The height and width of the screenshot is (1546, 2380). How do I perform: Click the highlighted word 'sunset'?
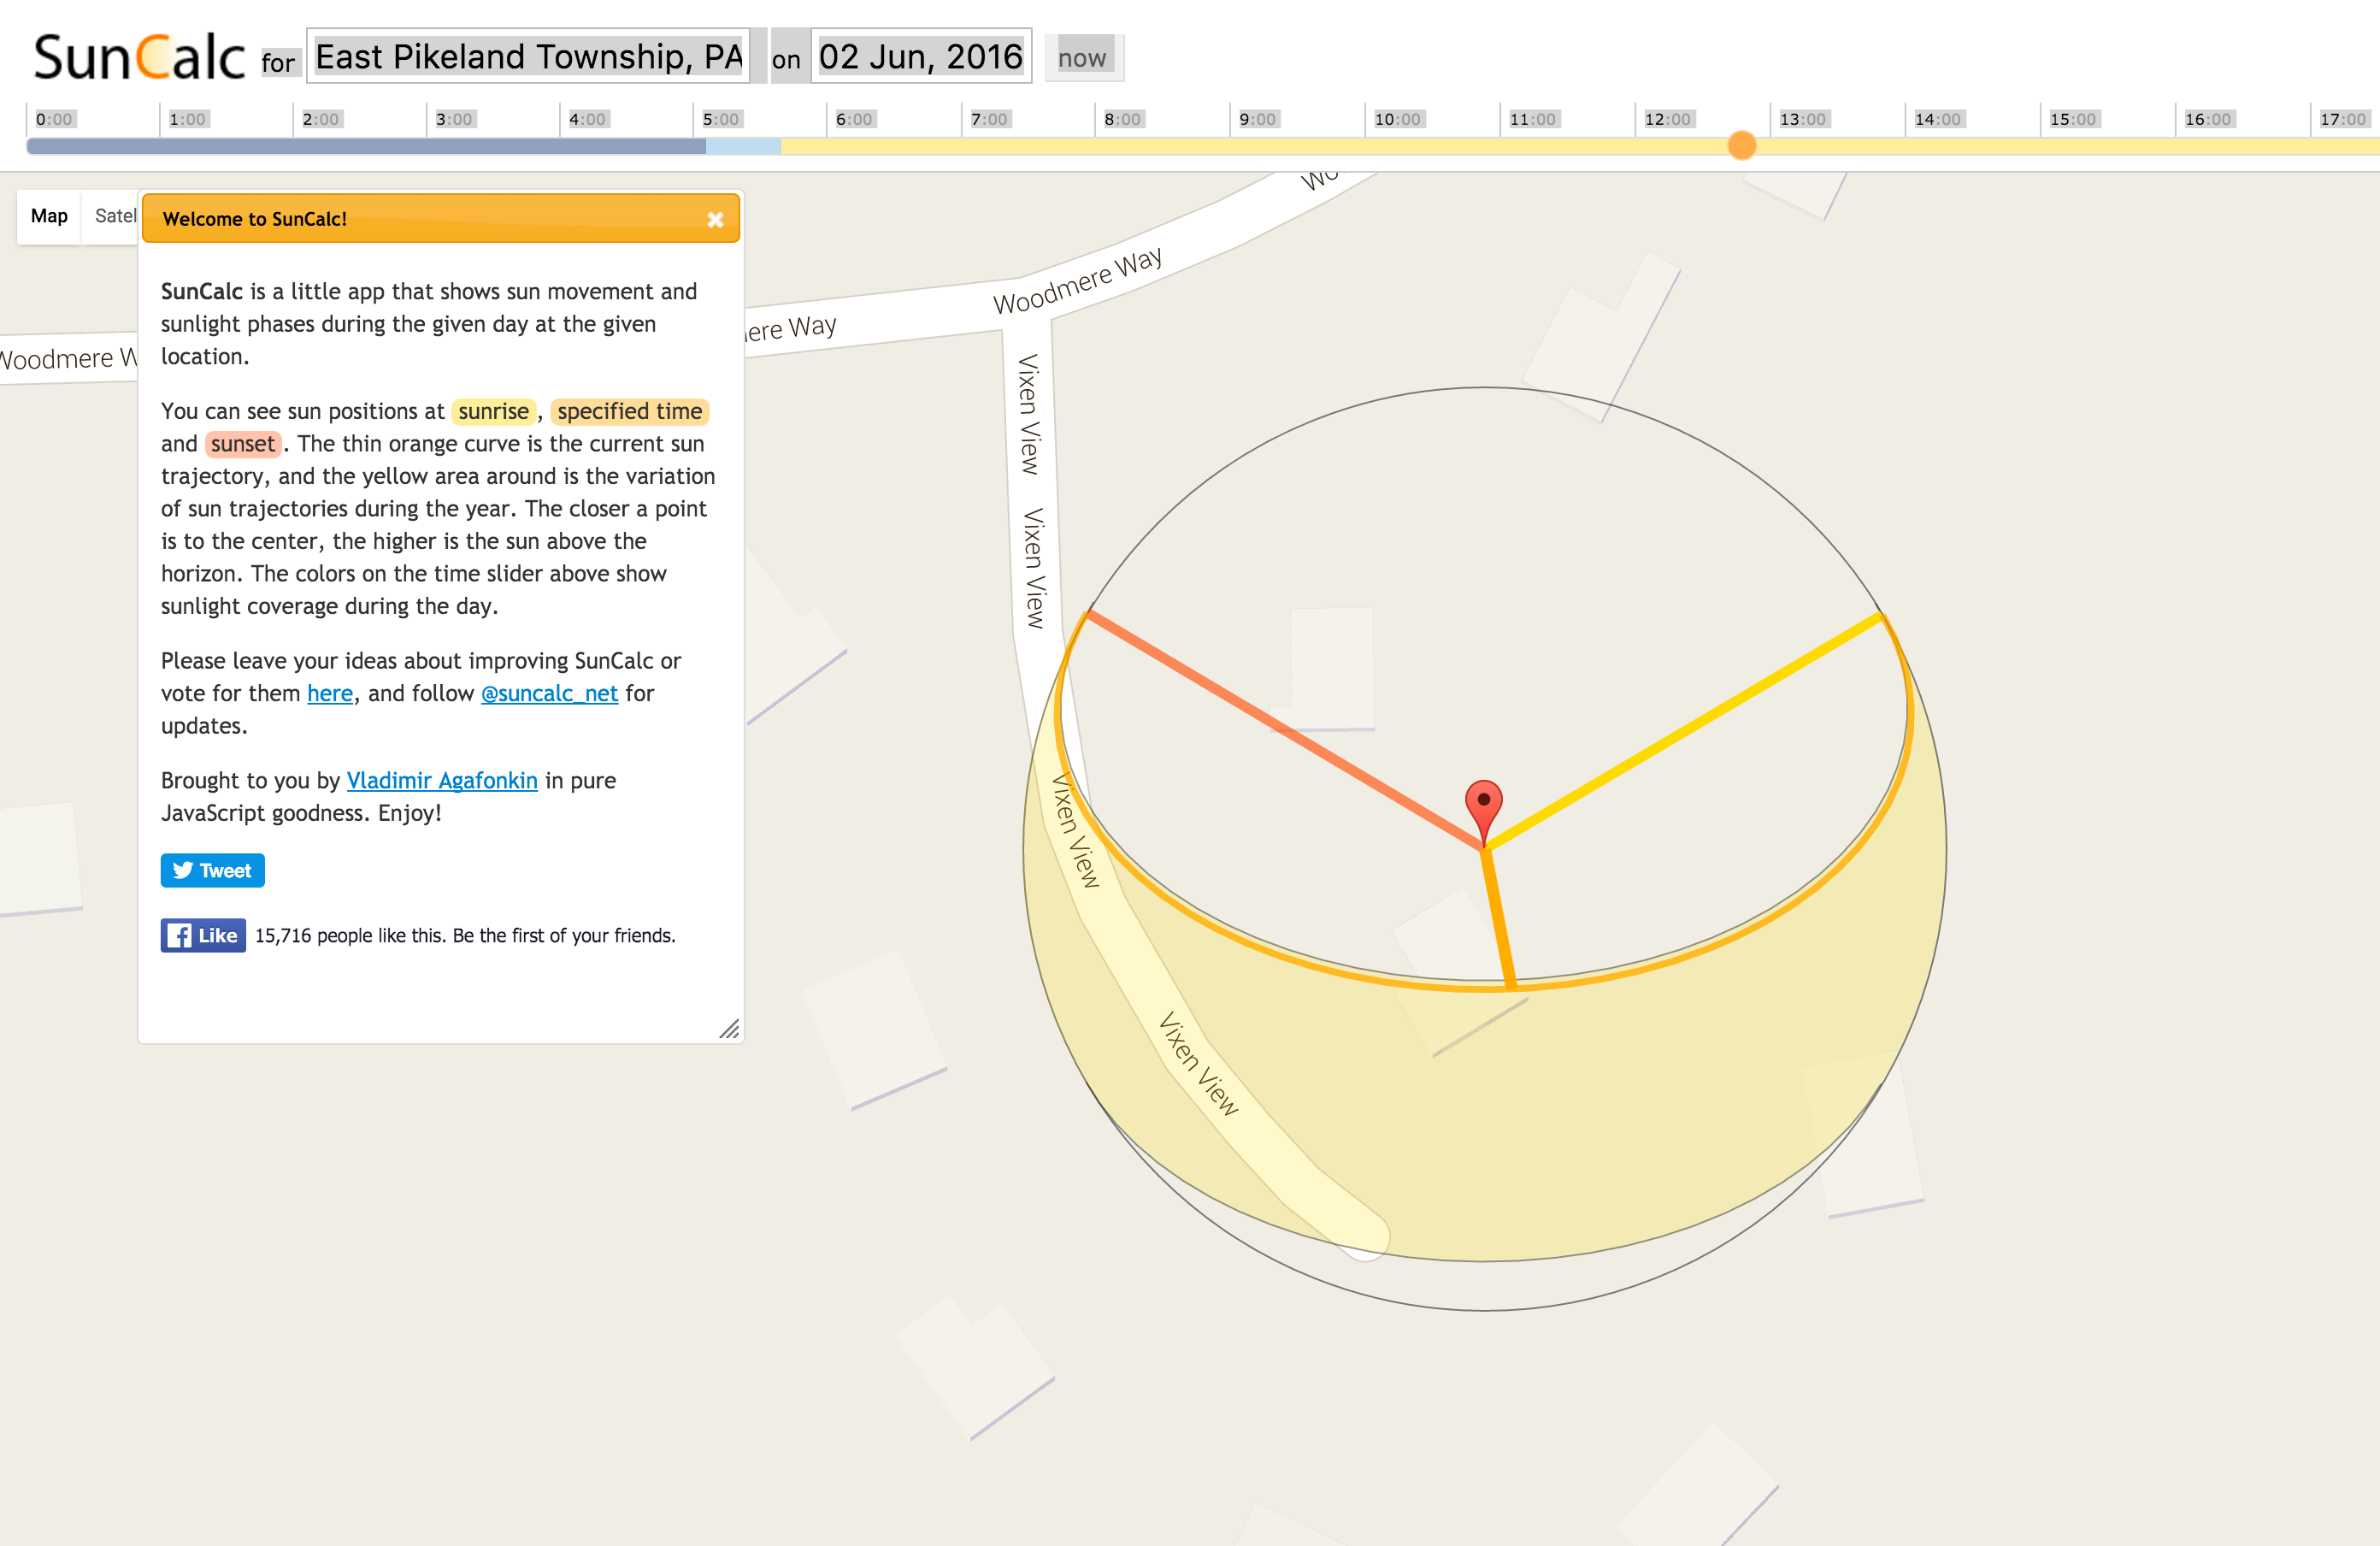point(243,444)
